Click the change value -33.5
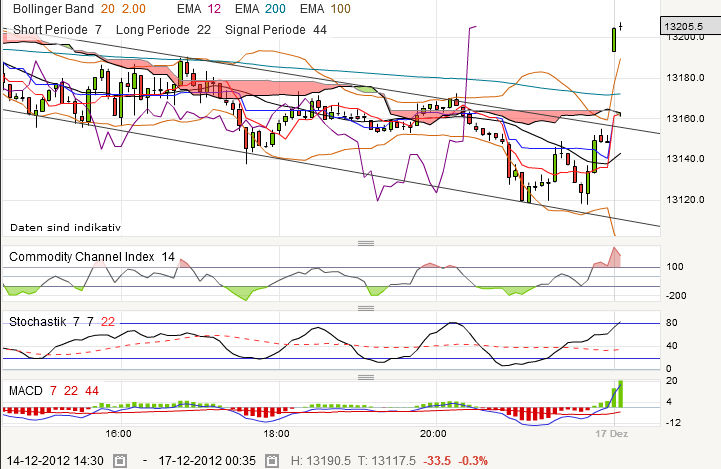The image size is (721, 469). pyautogui.click(x=437, y=460)
